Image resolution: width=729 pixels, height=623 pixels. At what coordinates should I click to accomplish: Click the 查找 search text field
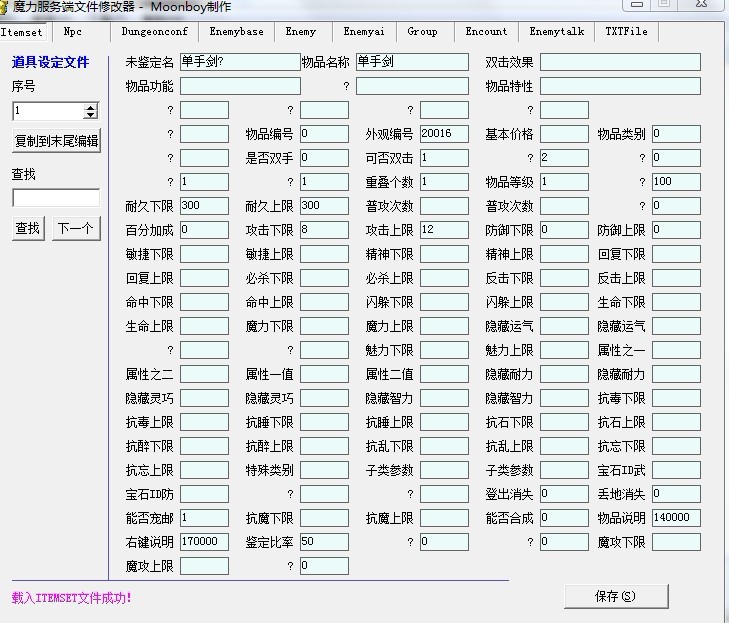click(x=56, y=198)
